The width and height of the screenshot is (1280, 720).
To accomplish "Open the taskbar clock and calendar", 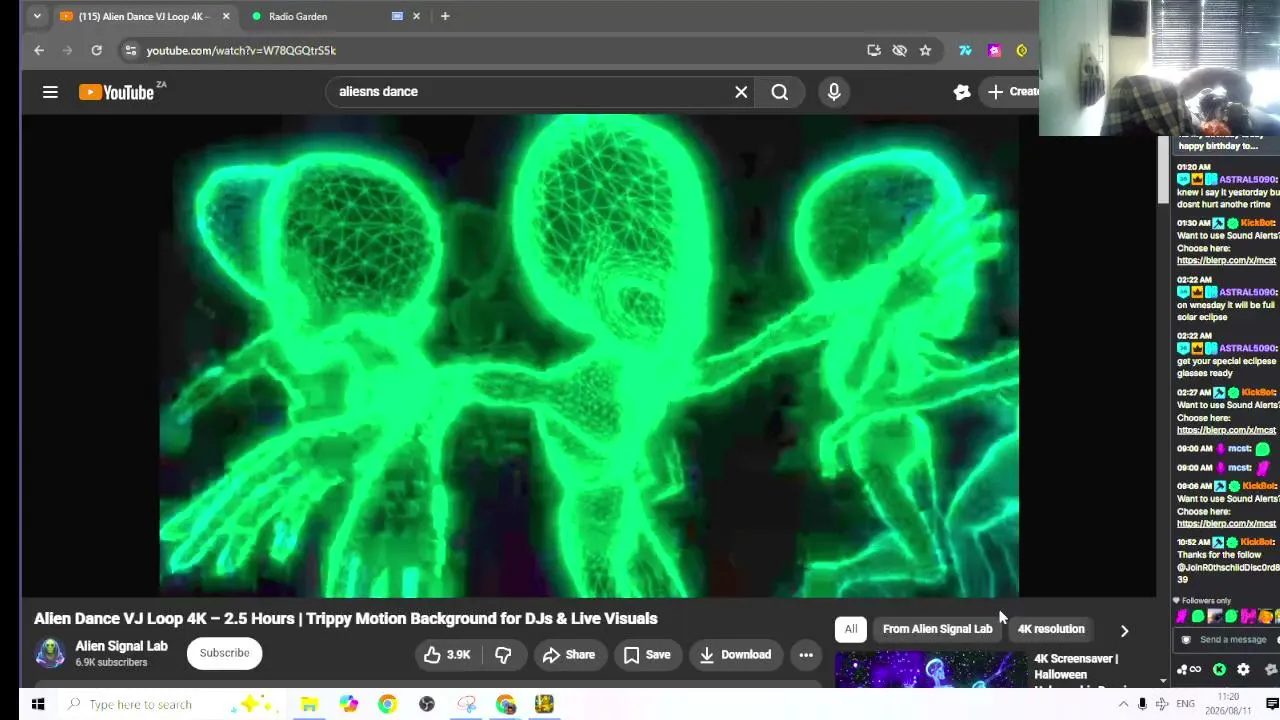I will 1230,704.
